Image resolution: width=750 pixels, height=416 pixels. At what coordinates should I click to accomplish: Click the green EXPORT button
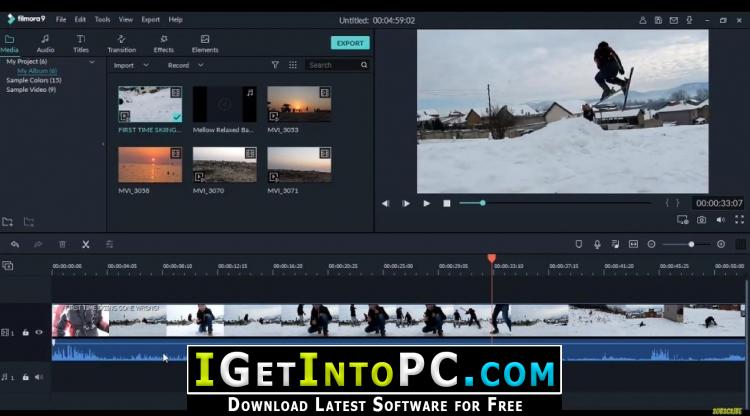click(x=350, y=43)
